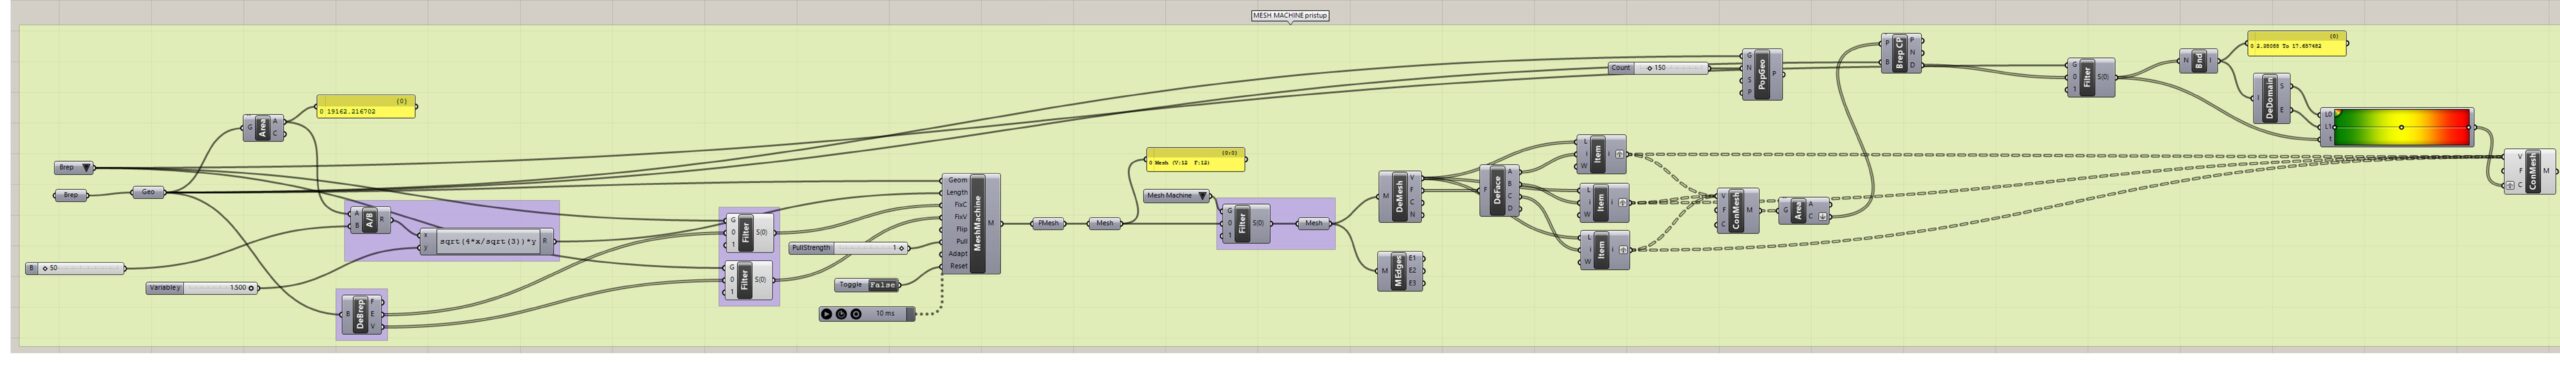The image size is (2560, 369).
Task: Select the Bnd bounds component
Action: (2198, 60)
